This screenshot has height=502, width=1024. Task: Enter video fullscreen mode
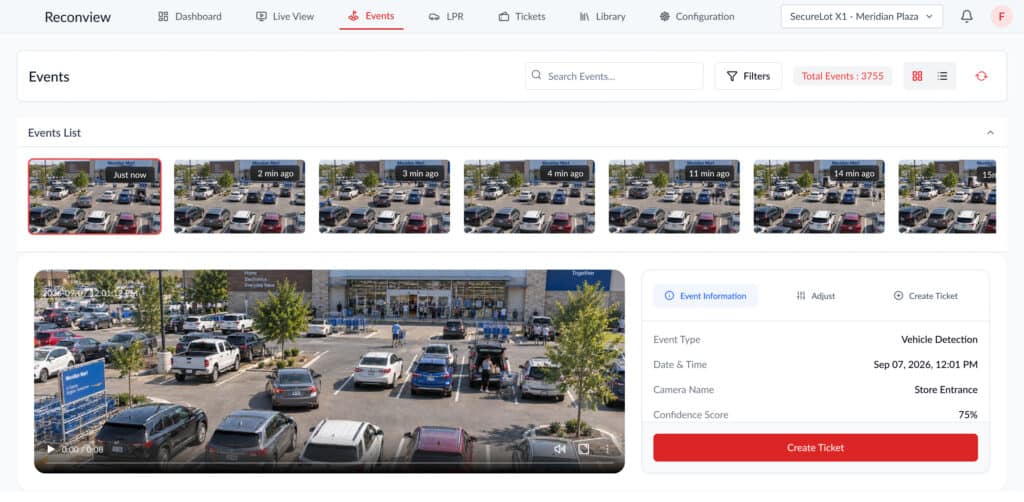(x=584, y=449)
